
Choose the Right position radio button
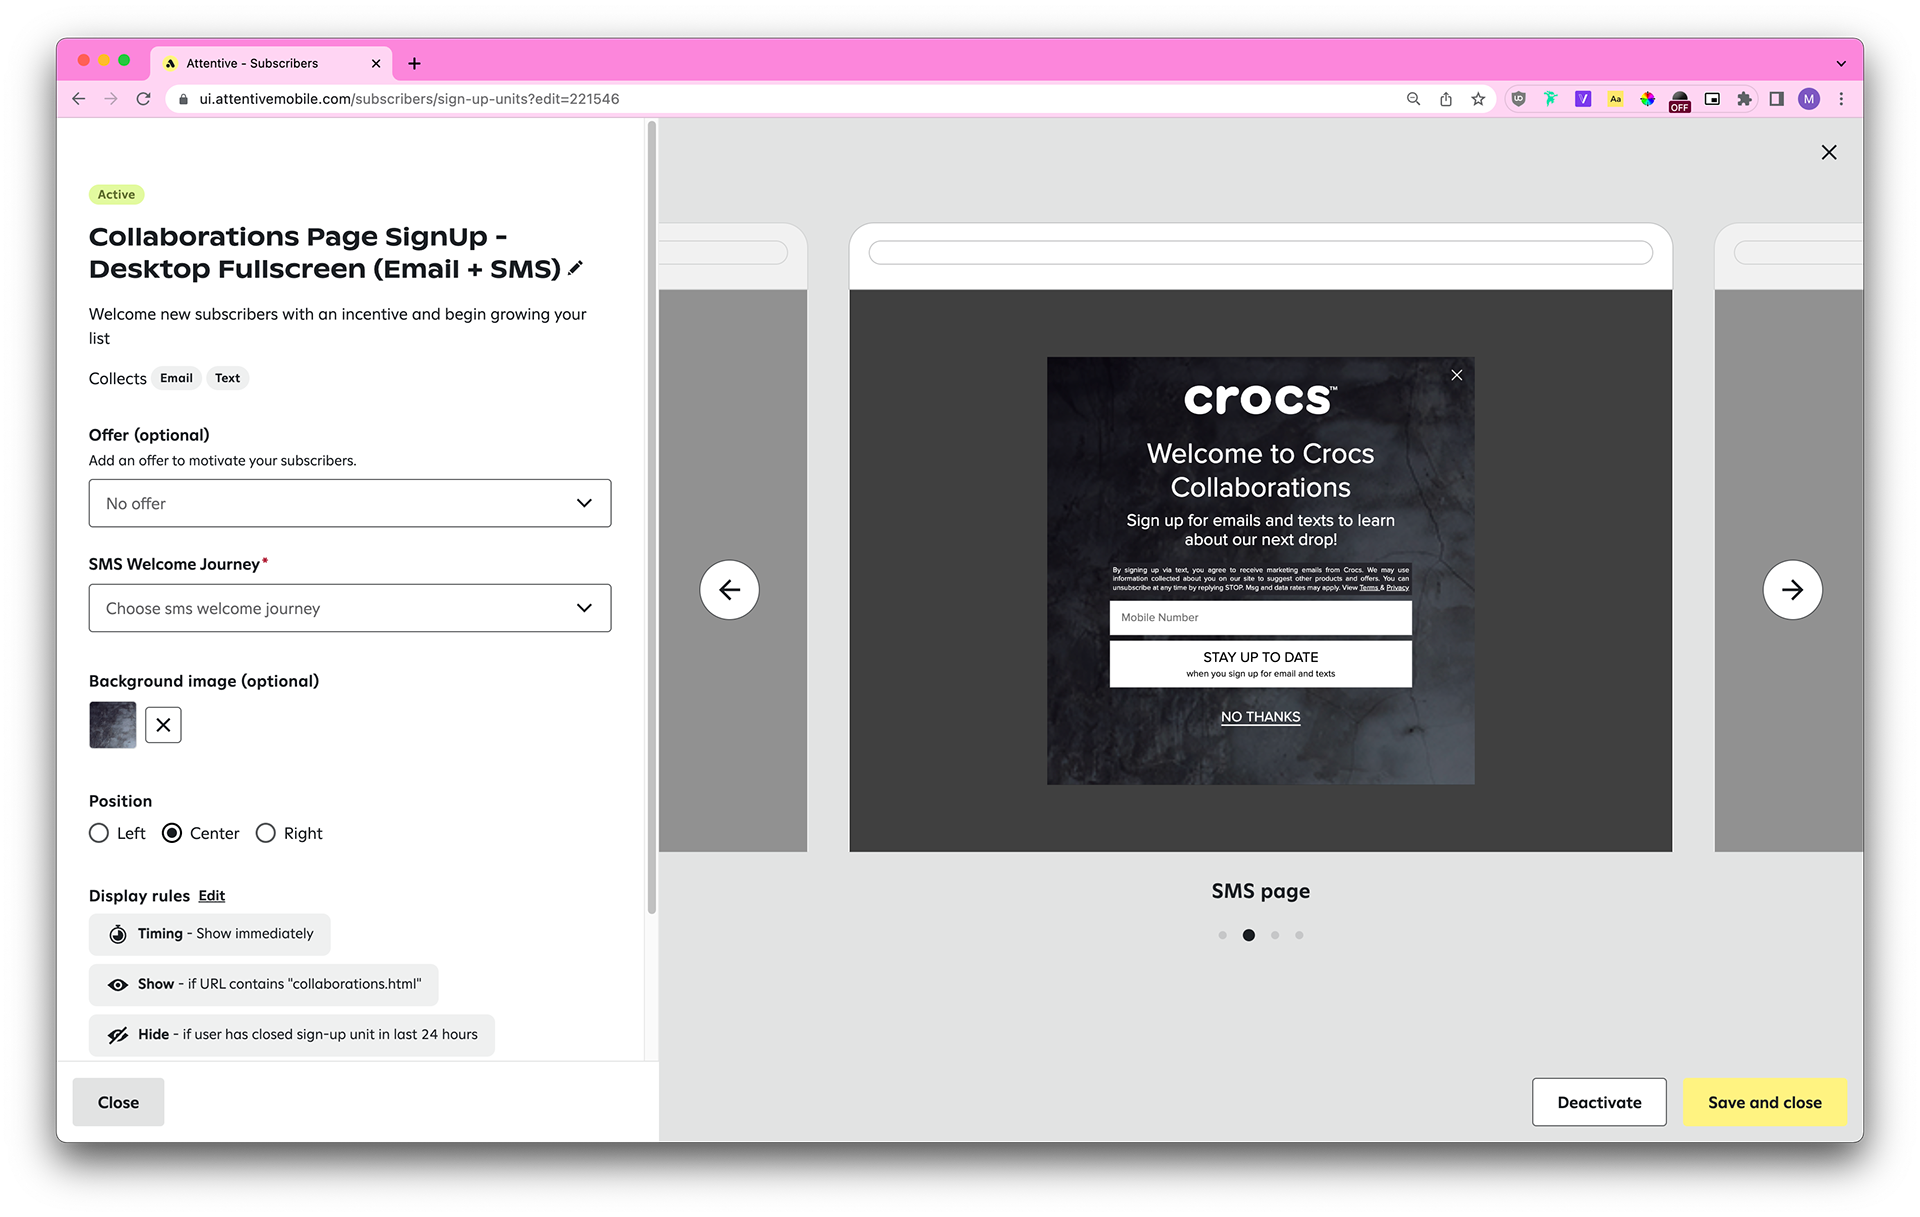[266, 833]
